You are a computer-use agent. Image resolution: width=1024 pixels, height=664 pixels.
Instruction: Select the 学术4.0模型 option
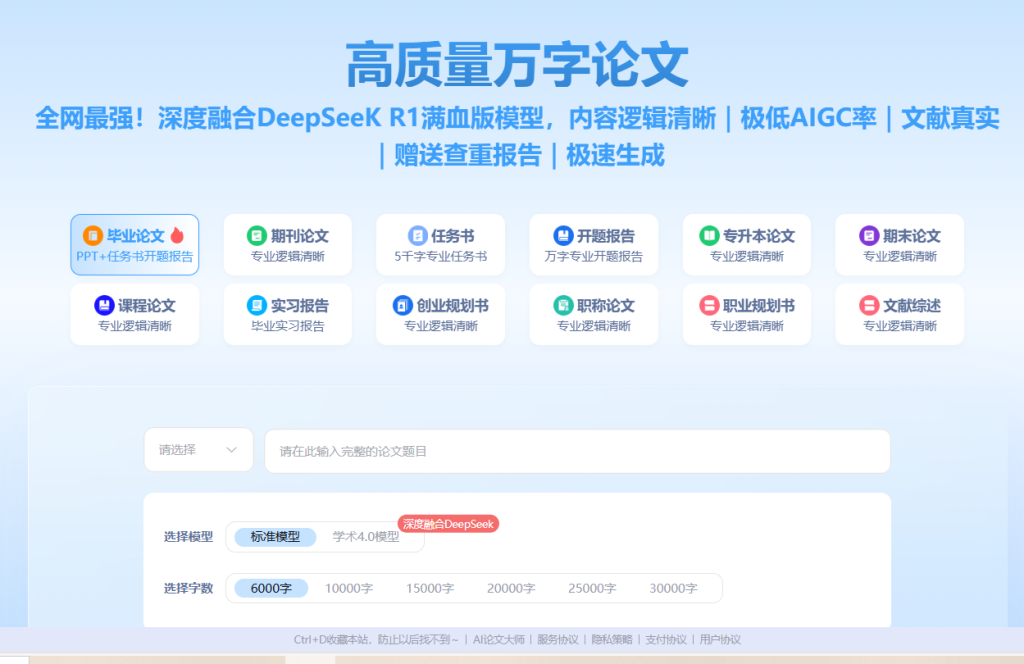pos(366,537)
